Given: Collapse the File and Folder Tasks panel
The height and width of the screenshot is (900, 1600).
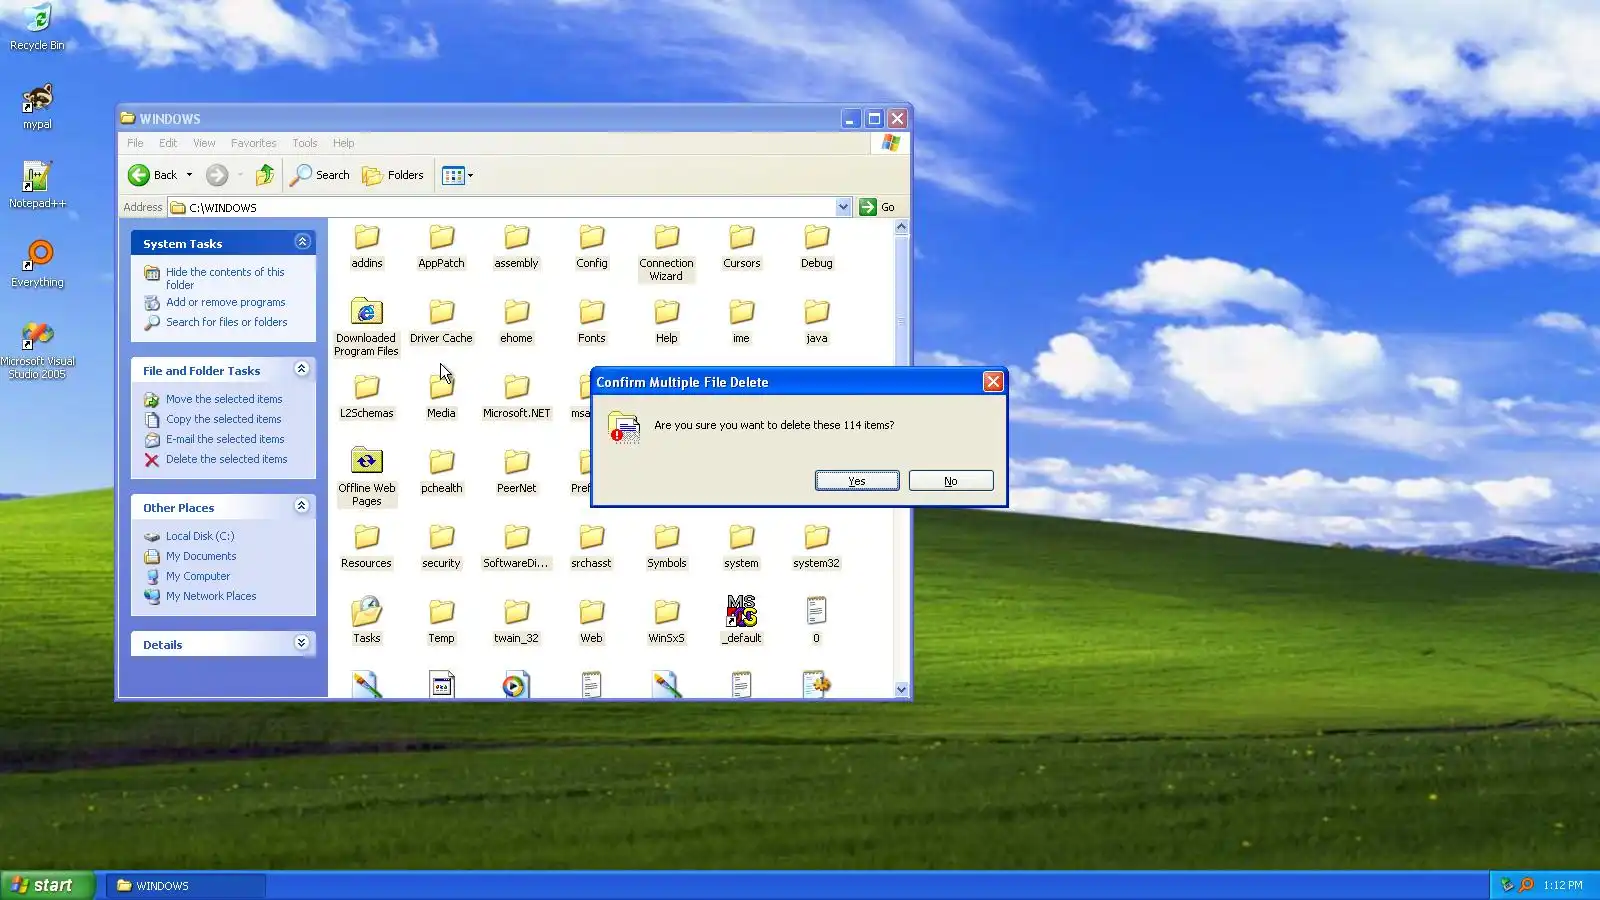Looking at the screenshot, I should (x=302, y=369).
